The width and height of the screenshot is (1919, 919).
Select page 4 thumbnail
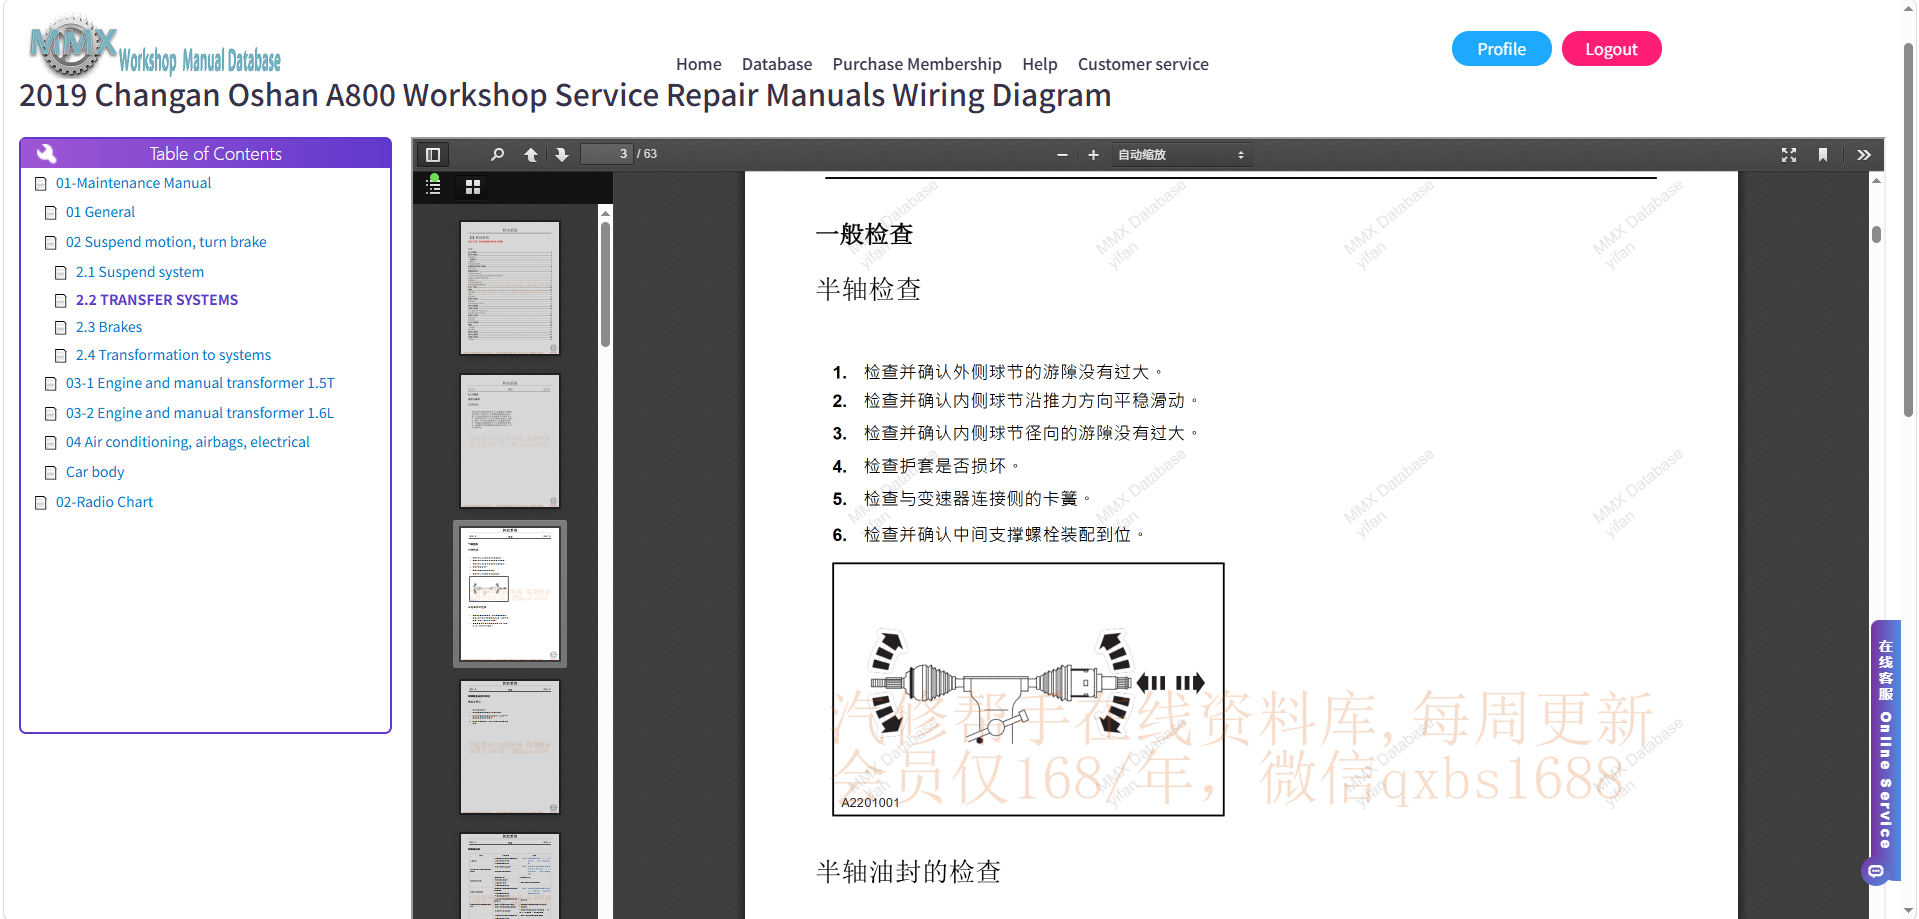[510, 747]
